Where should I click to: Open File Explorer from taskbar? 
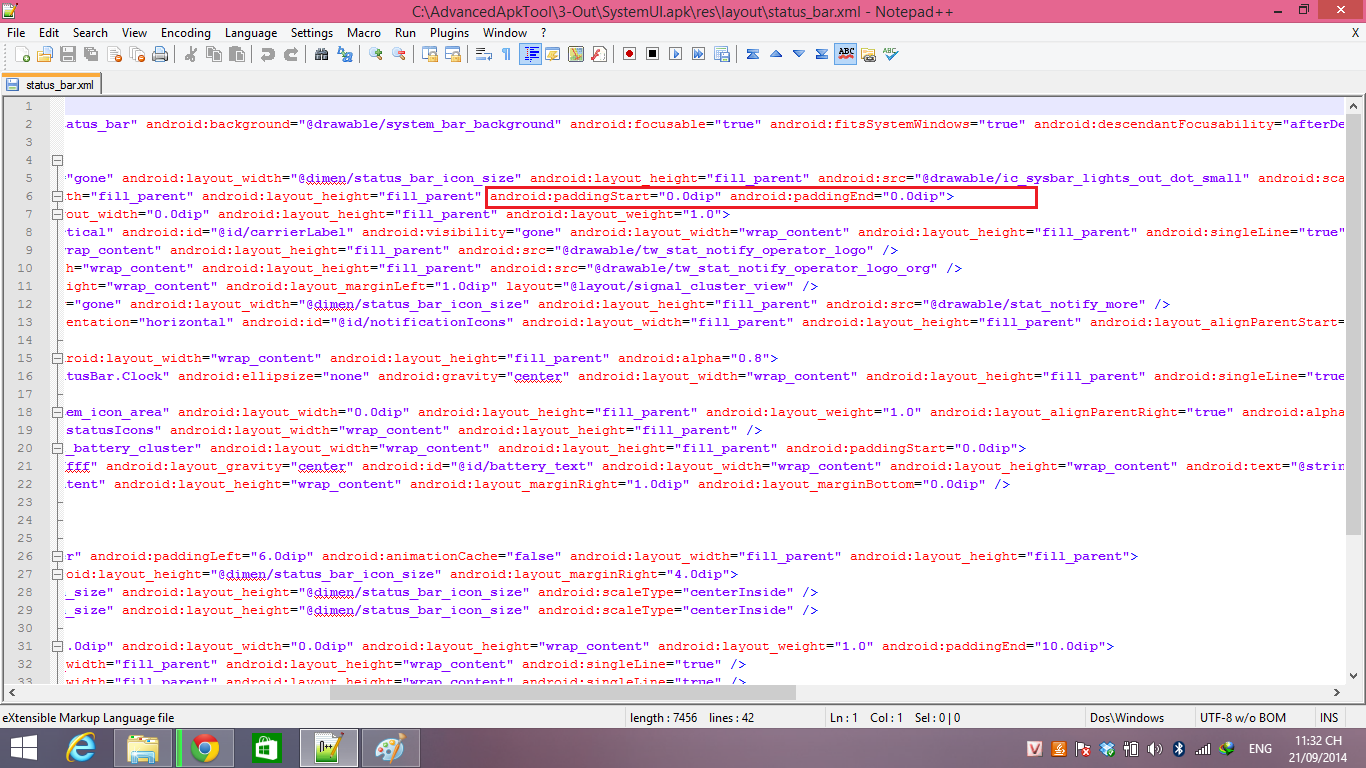pyautogui.click(x=143, y=748)
